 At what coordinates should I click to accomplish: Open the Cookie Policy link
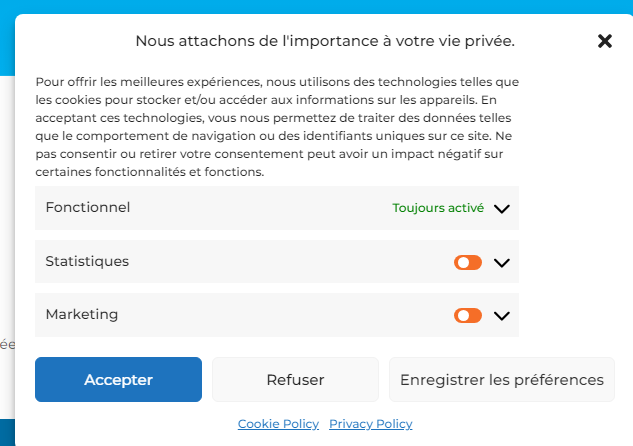pos(278,424)
